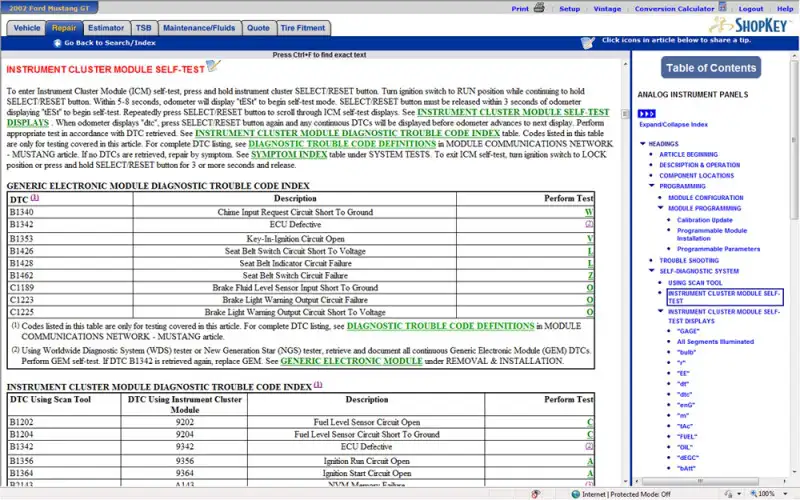Click the contents panel scroll down arrow
The width and height of the screenshot is (800, 500).
click(x=793, y=472)
